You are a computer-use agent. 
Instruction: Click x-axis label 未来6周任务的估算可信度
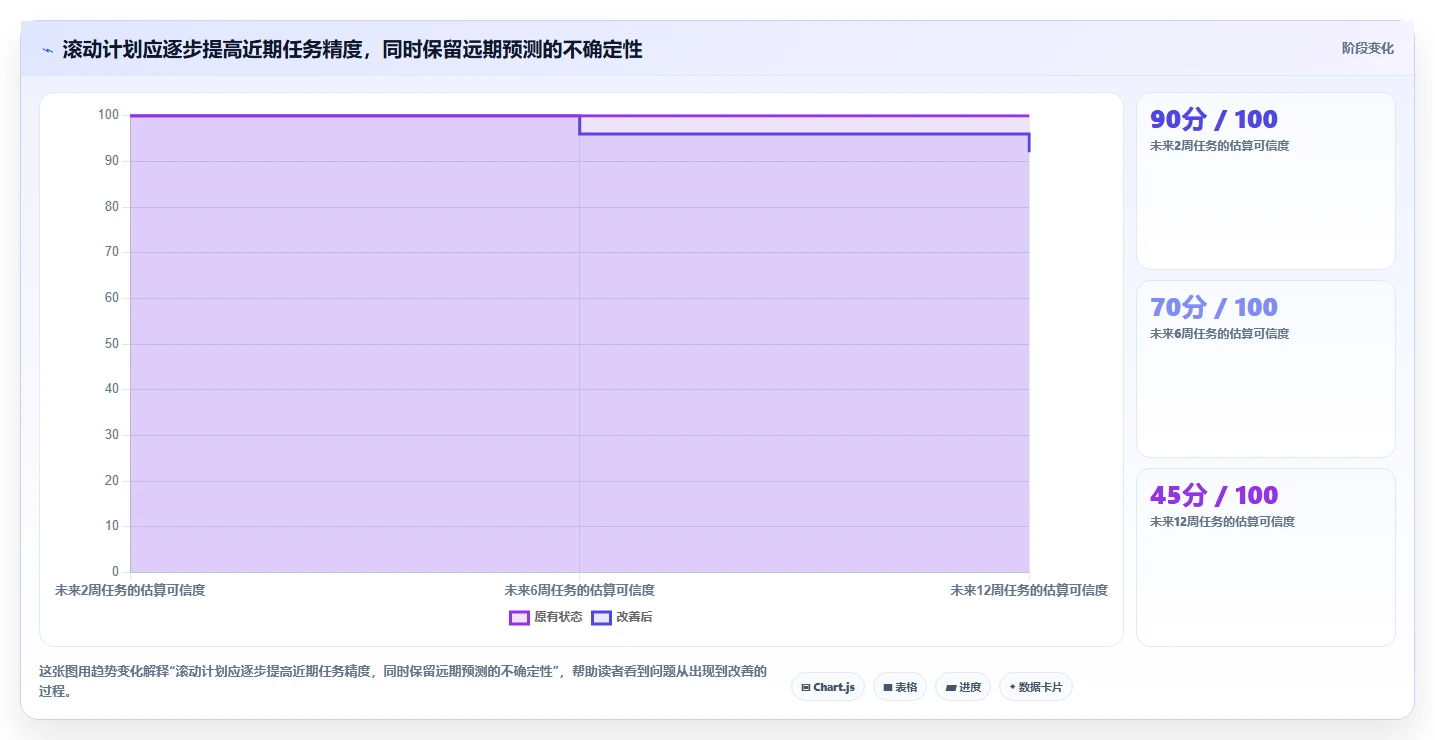pyautogui.click(x=580, y=590)
